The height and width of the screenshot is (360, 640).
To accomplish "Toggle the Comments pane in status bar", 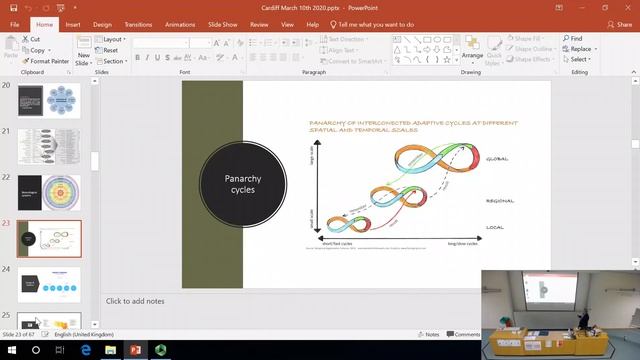I will coord(463,334).
